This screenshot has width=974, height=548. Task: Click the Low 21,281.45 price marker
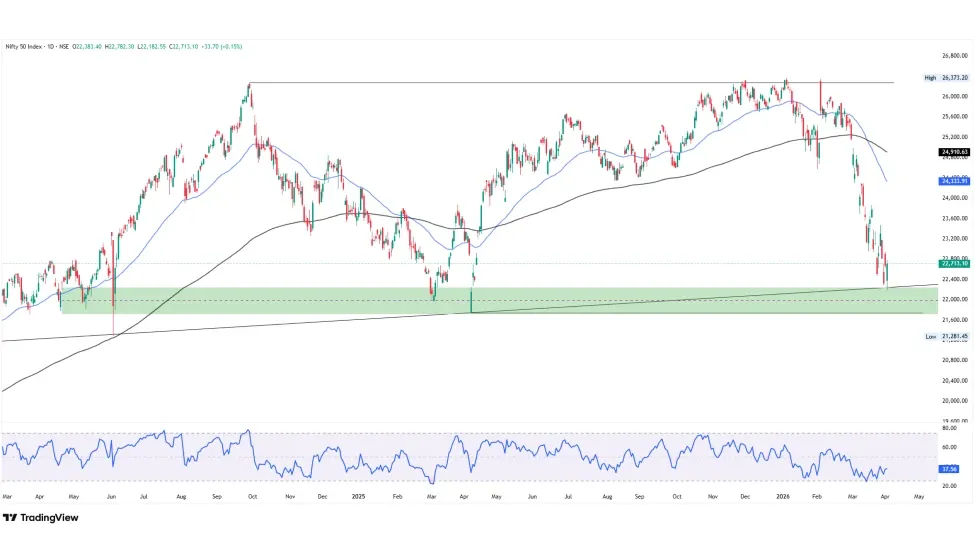(x=955, y=337)
